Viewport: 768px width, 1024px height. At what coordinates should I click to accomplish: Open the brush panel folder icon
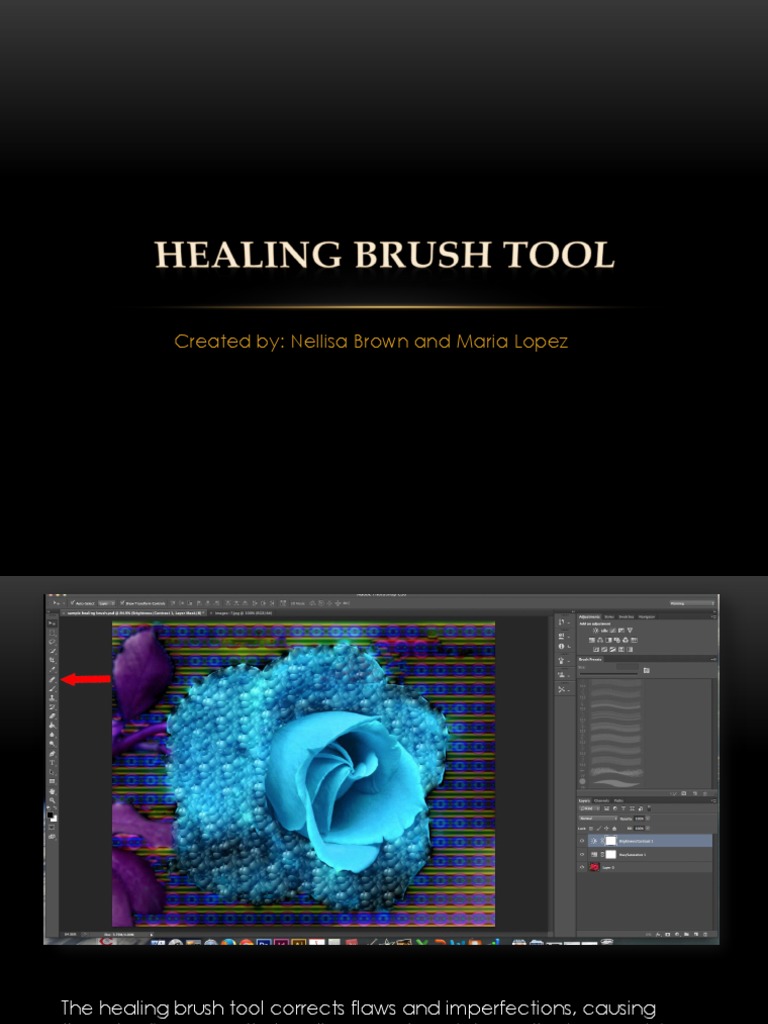(x=647, y=671)
